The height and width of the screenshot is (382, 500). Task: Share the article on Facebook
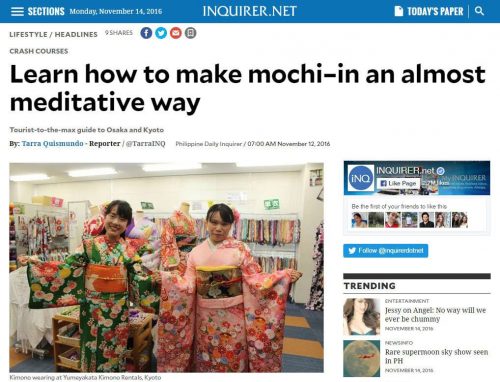tap(146, 33)
